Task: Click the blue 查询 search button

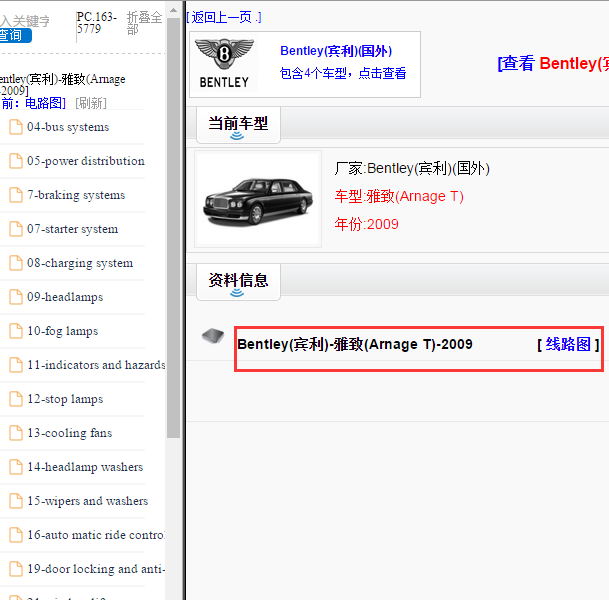Action: point(15,35)
